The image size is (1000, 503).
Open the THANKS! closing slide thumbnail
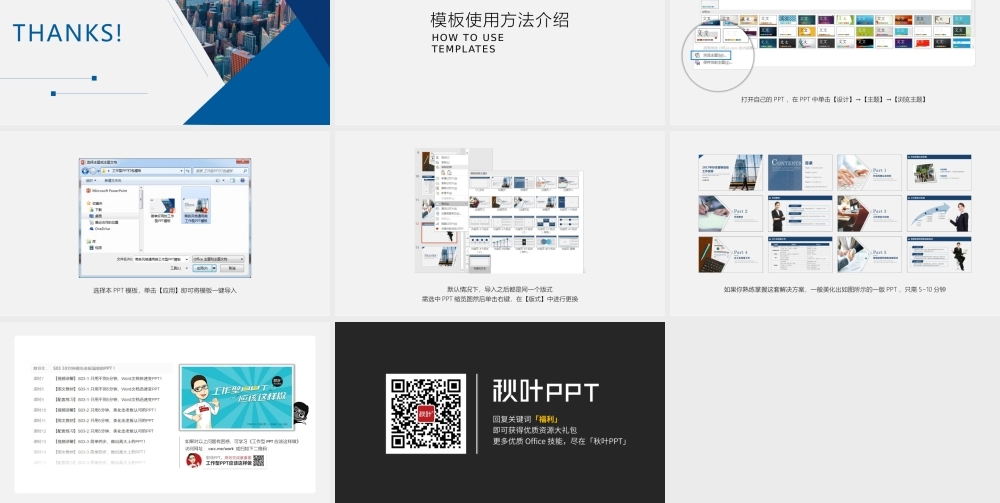[165, 62]
